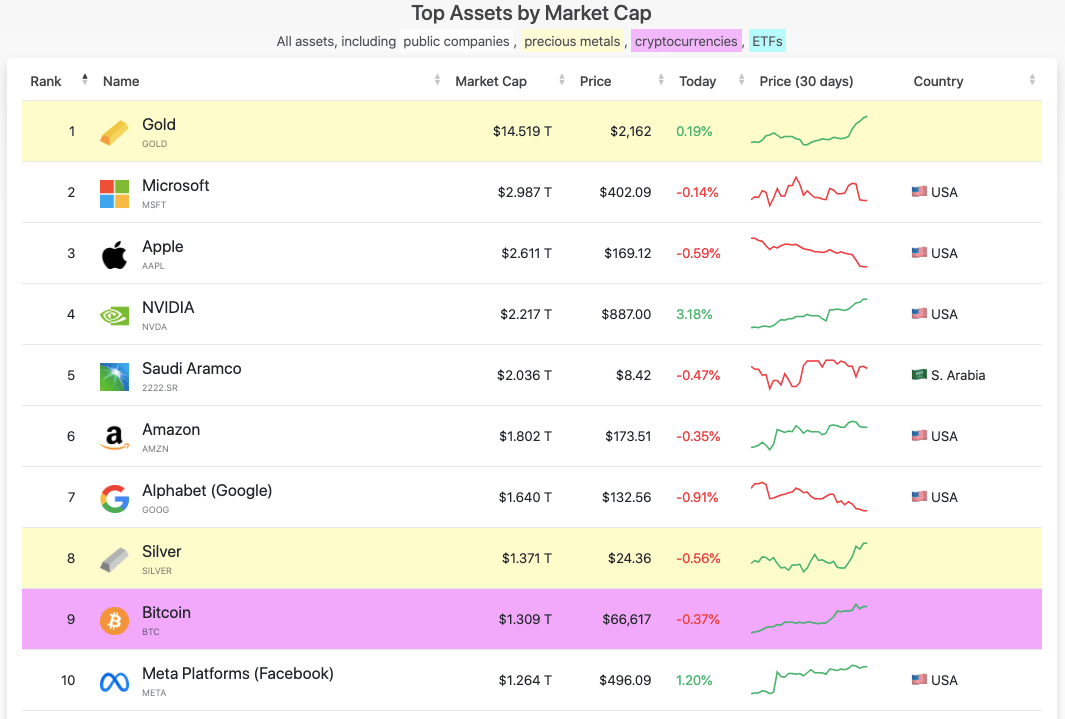The width and height of the screenshot is (1065, 719).
Task: Click the Name column header
Action: pyautogui.click(x=121, y=81)
